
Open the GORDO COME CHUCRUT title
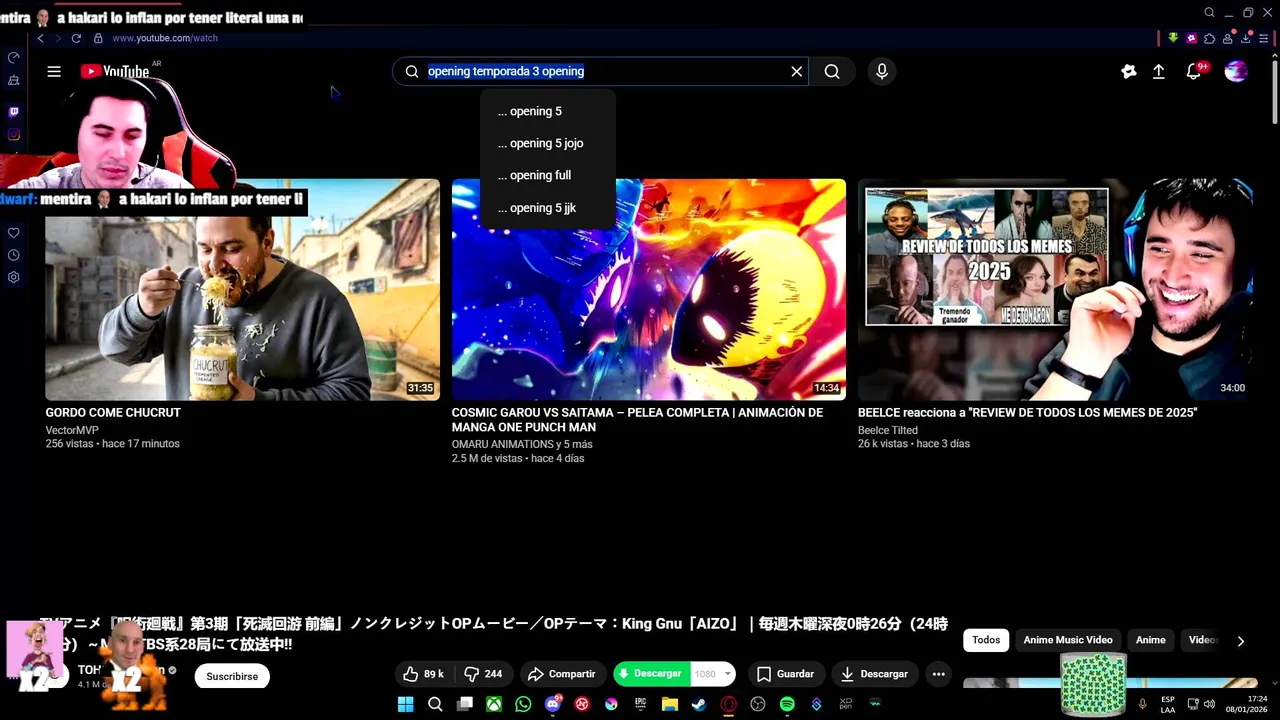(x=113, y=412)
